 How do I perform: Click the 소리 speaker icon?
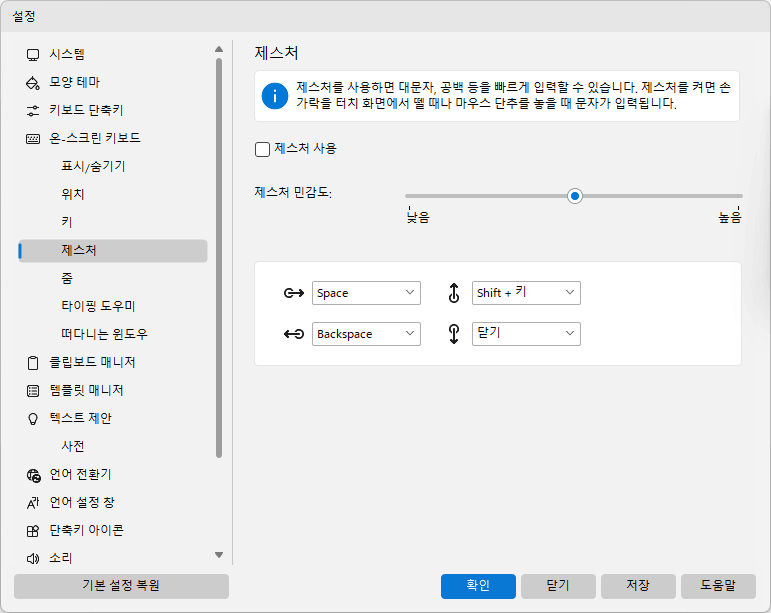(33, 558)
